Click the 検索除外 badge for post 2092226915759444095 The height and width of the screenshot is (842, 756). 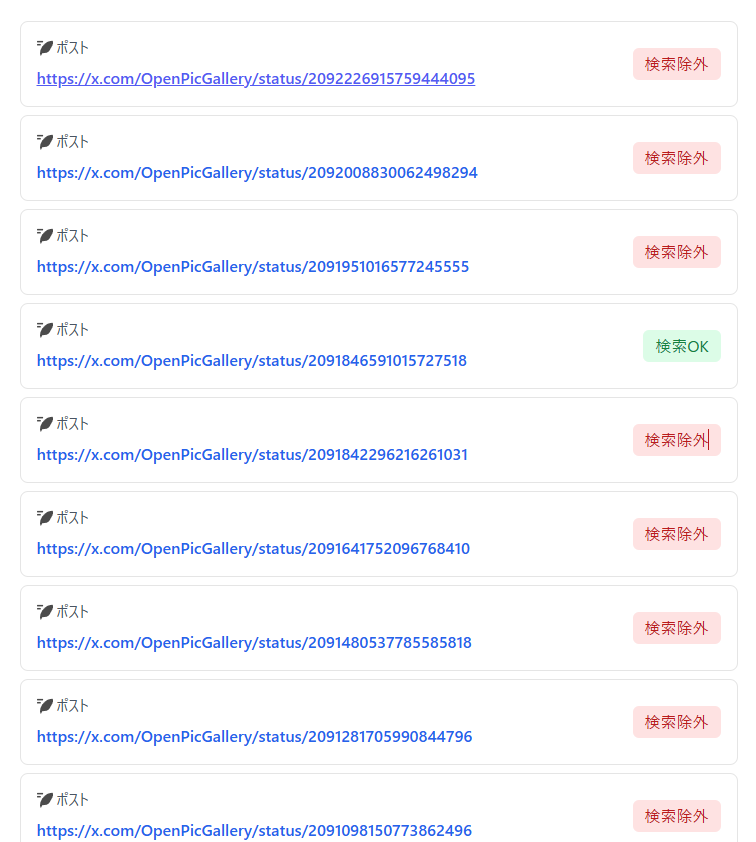(677, 64)
